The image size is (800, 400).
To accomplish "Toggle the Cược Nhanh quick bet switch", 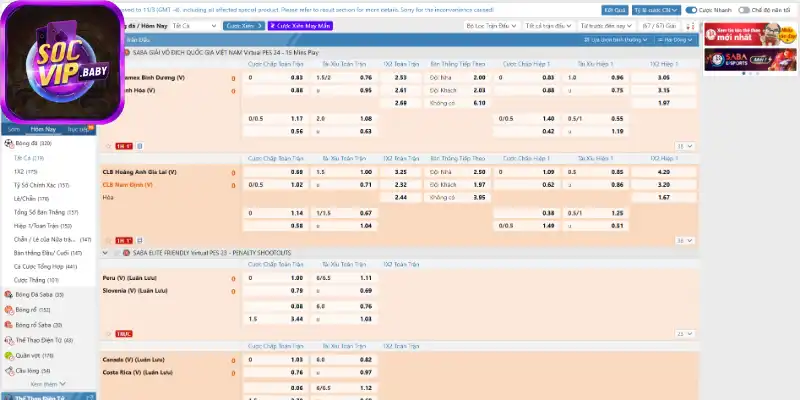I will click(x=691, y=10).
